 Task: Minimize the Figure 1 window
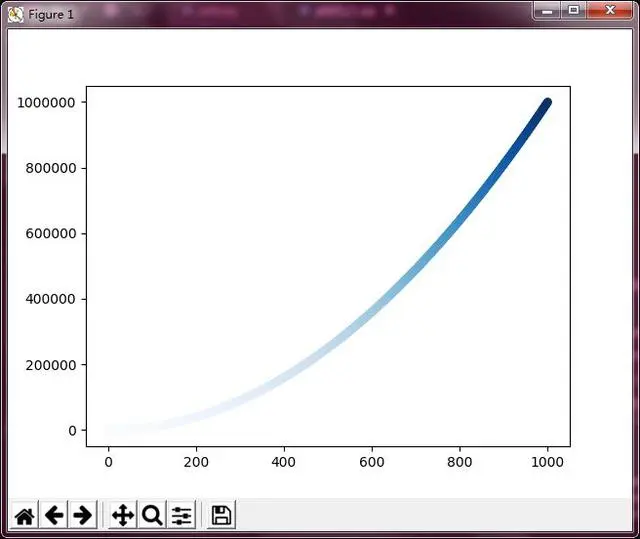pos(547,10)
